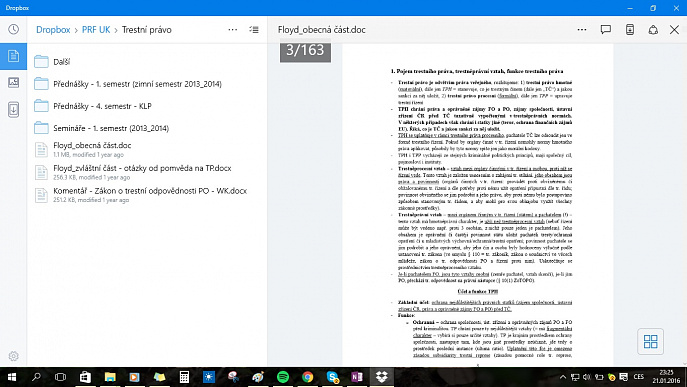Switch CES keyboard language indicator
687x387 pixels.
639,377
